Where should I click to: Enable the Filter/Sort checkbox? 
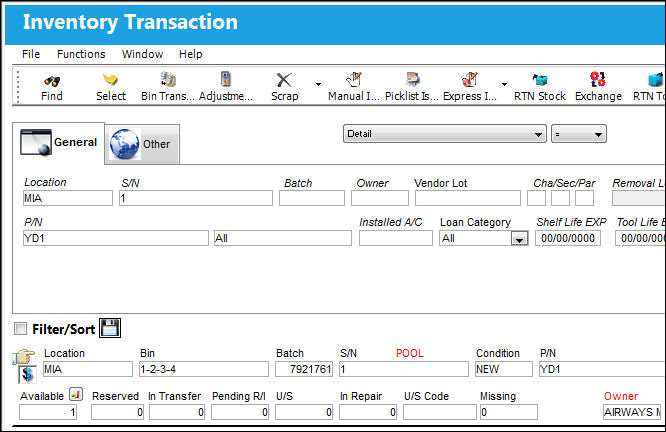click(20, 328)
